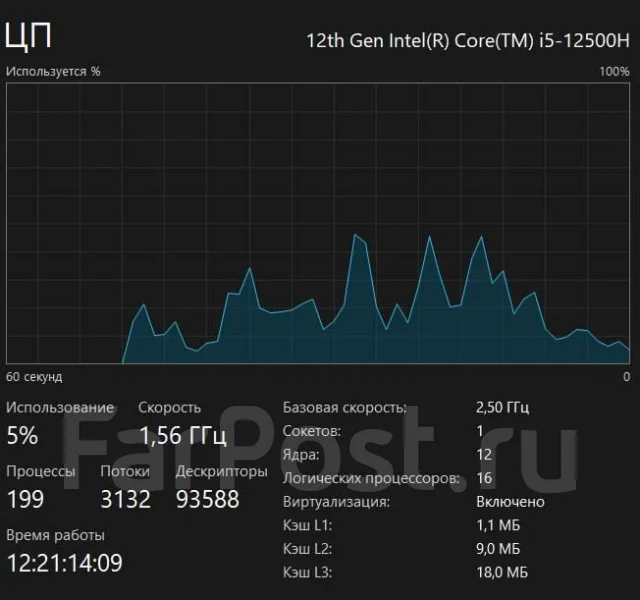
Task: Click the 199 processes value
Action: tap(25, 499)
